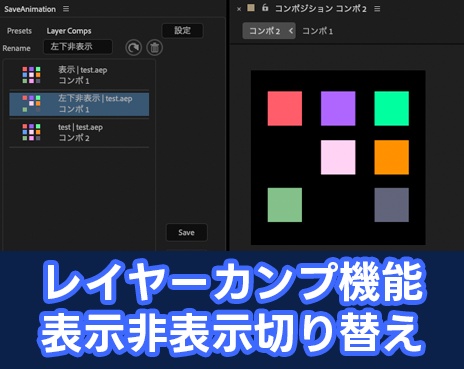Click the Rename text field with 左下非表示
This screenshot has width=464, height=369.
click(x=78, y=47)
